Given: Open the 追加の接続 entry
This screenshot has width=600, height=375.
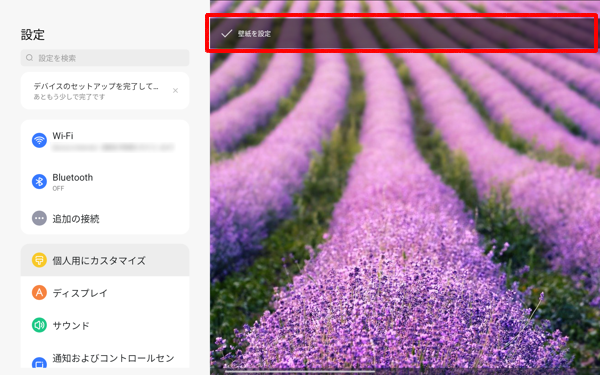Looking at the screenshot, I should point(105,218).
